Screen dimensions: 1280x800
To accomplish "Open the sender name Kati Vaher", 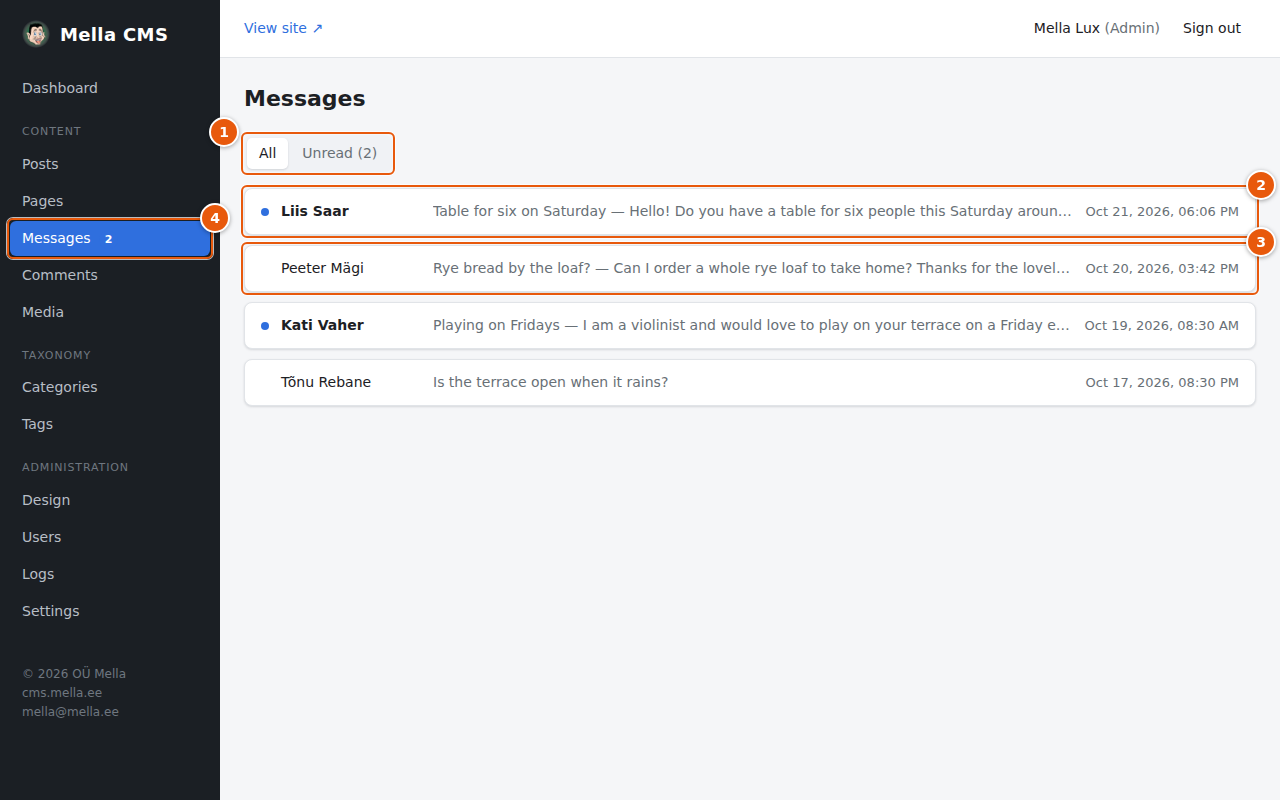I will click(x=322, y=325).
